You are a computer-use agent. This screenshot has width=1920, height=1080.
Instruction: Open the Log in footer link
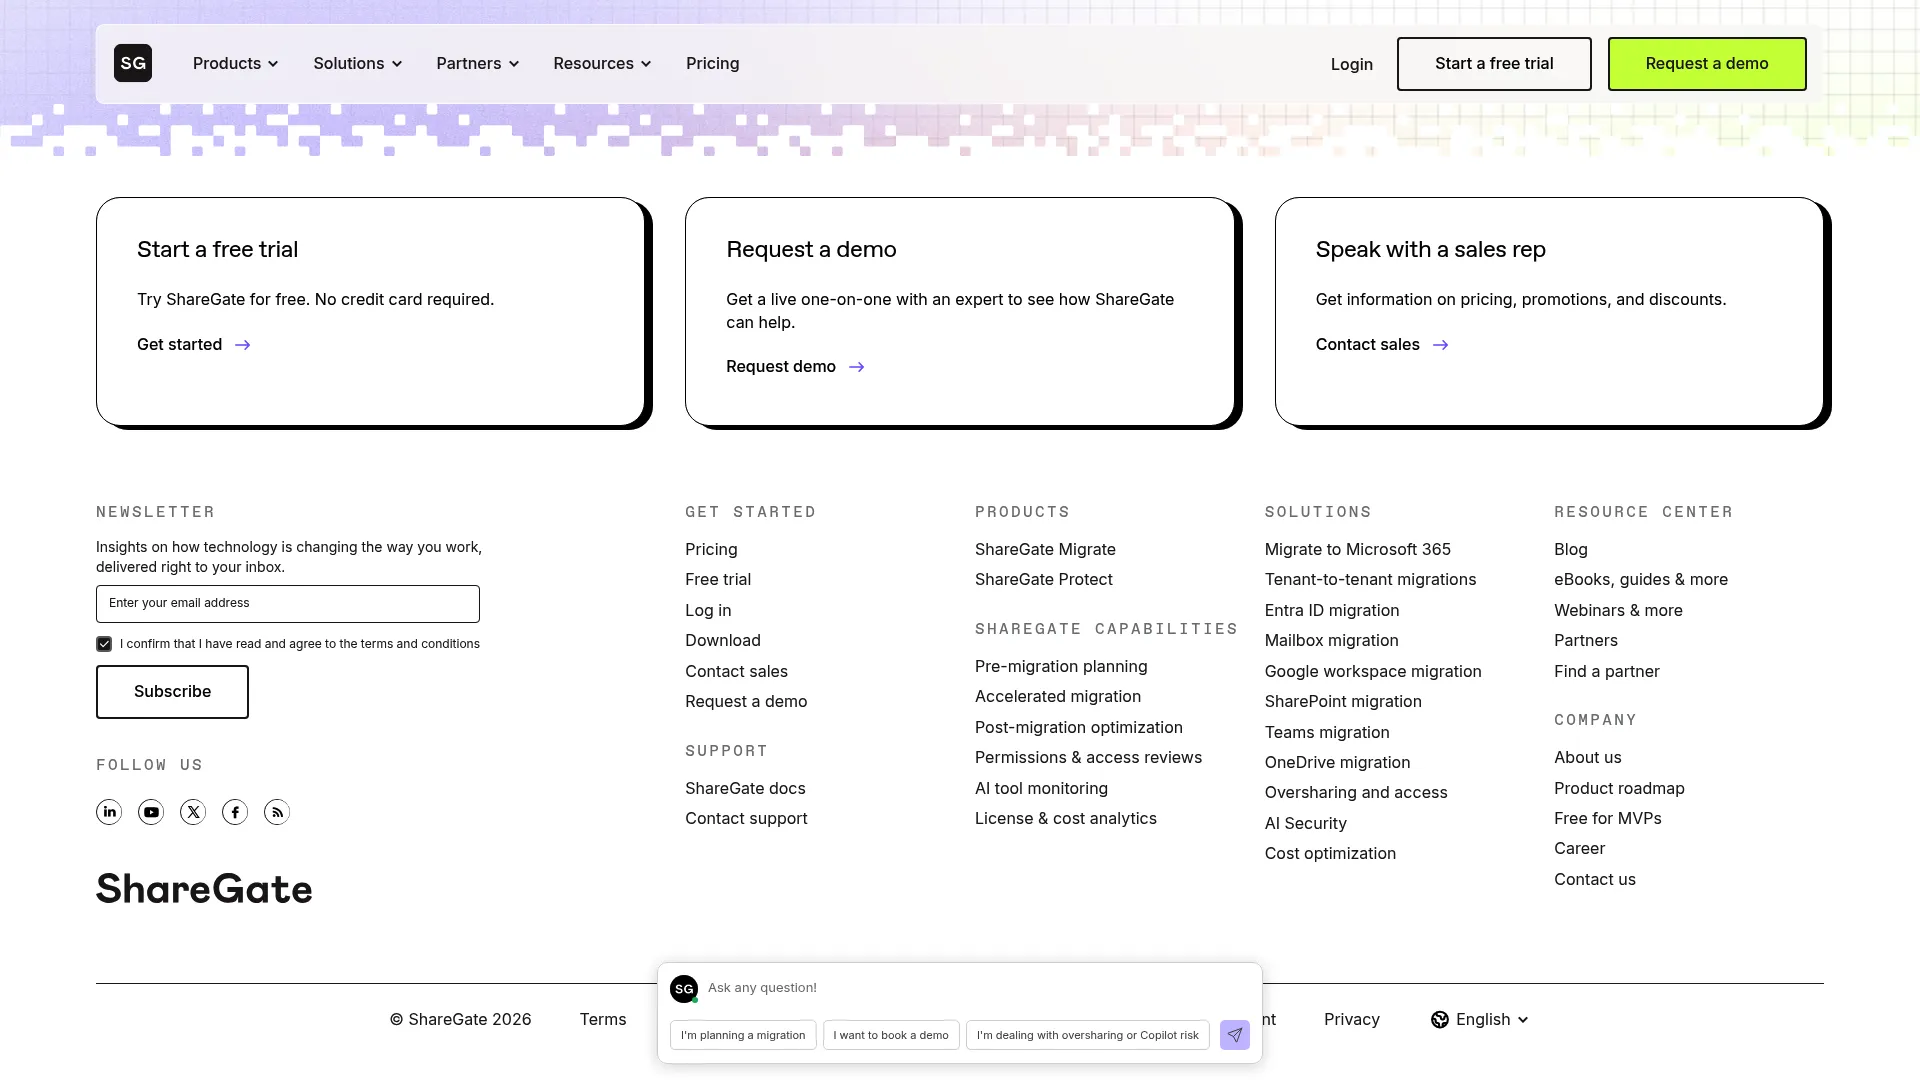[708, 611]
